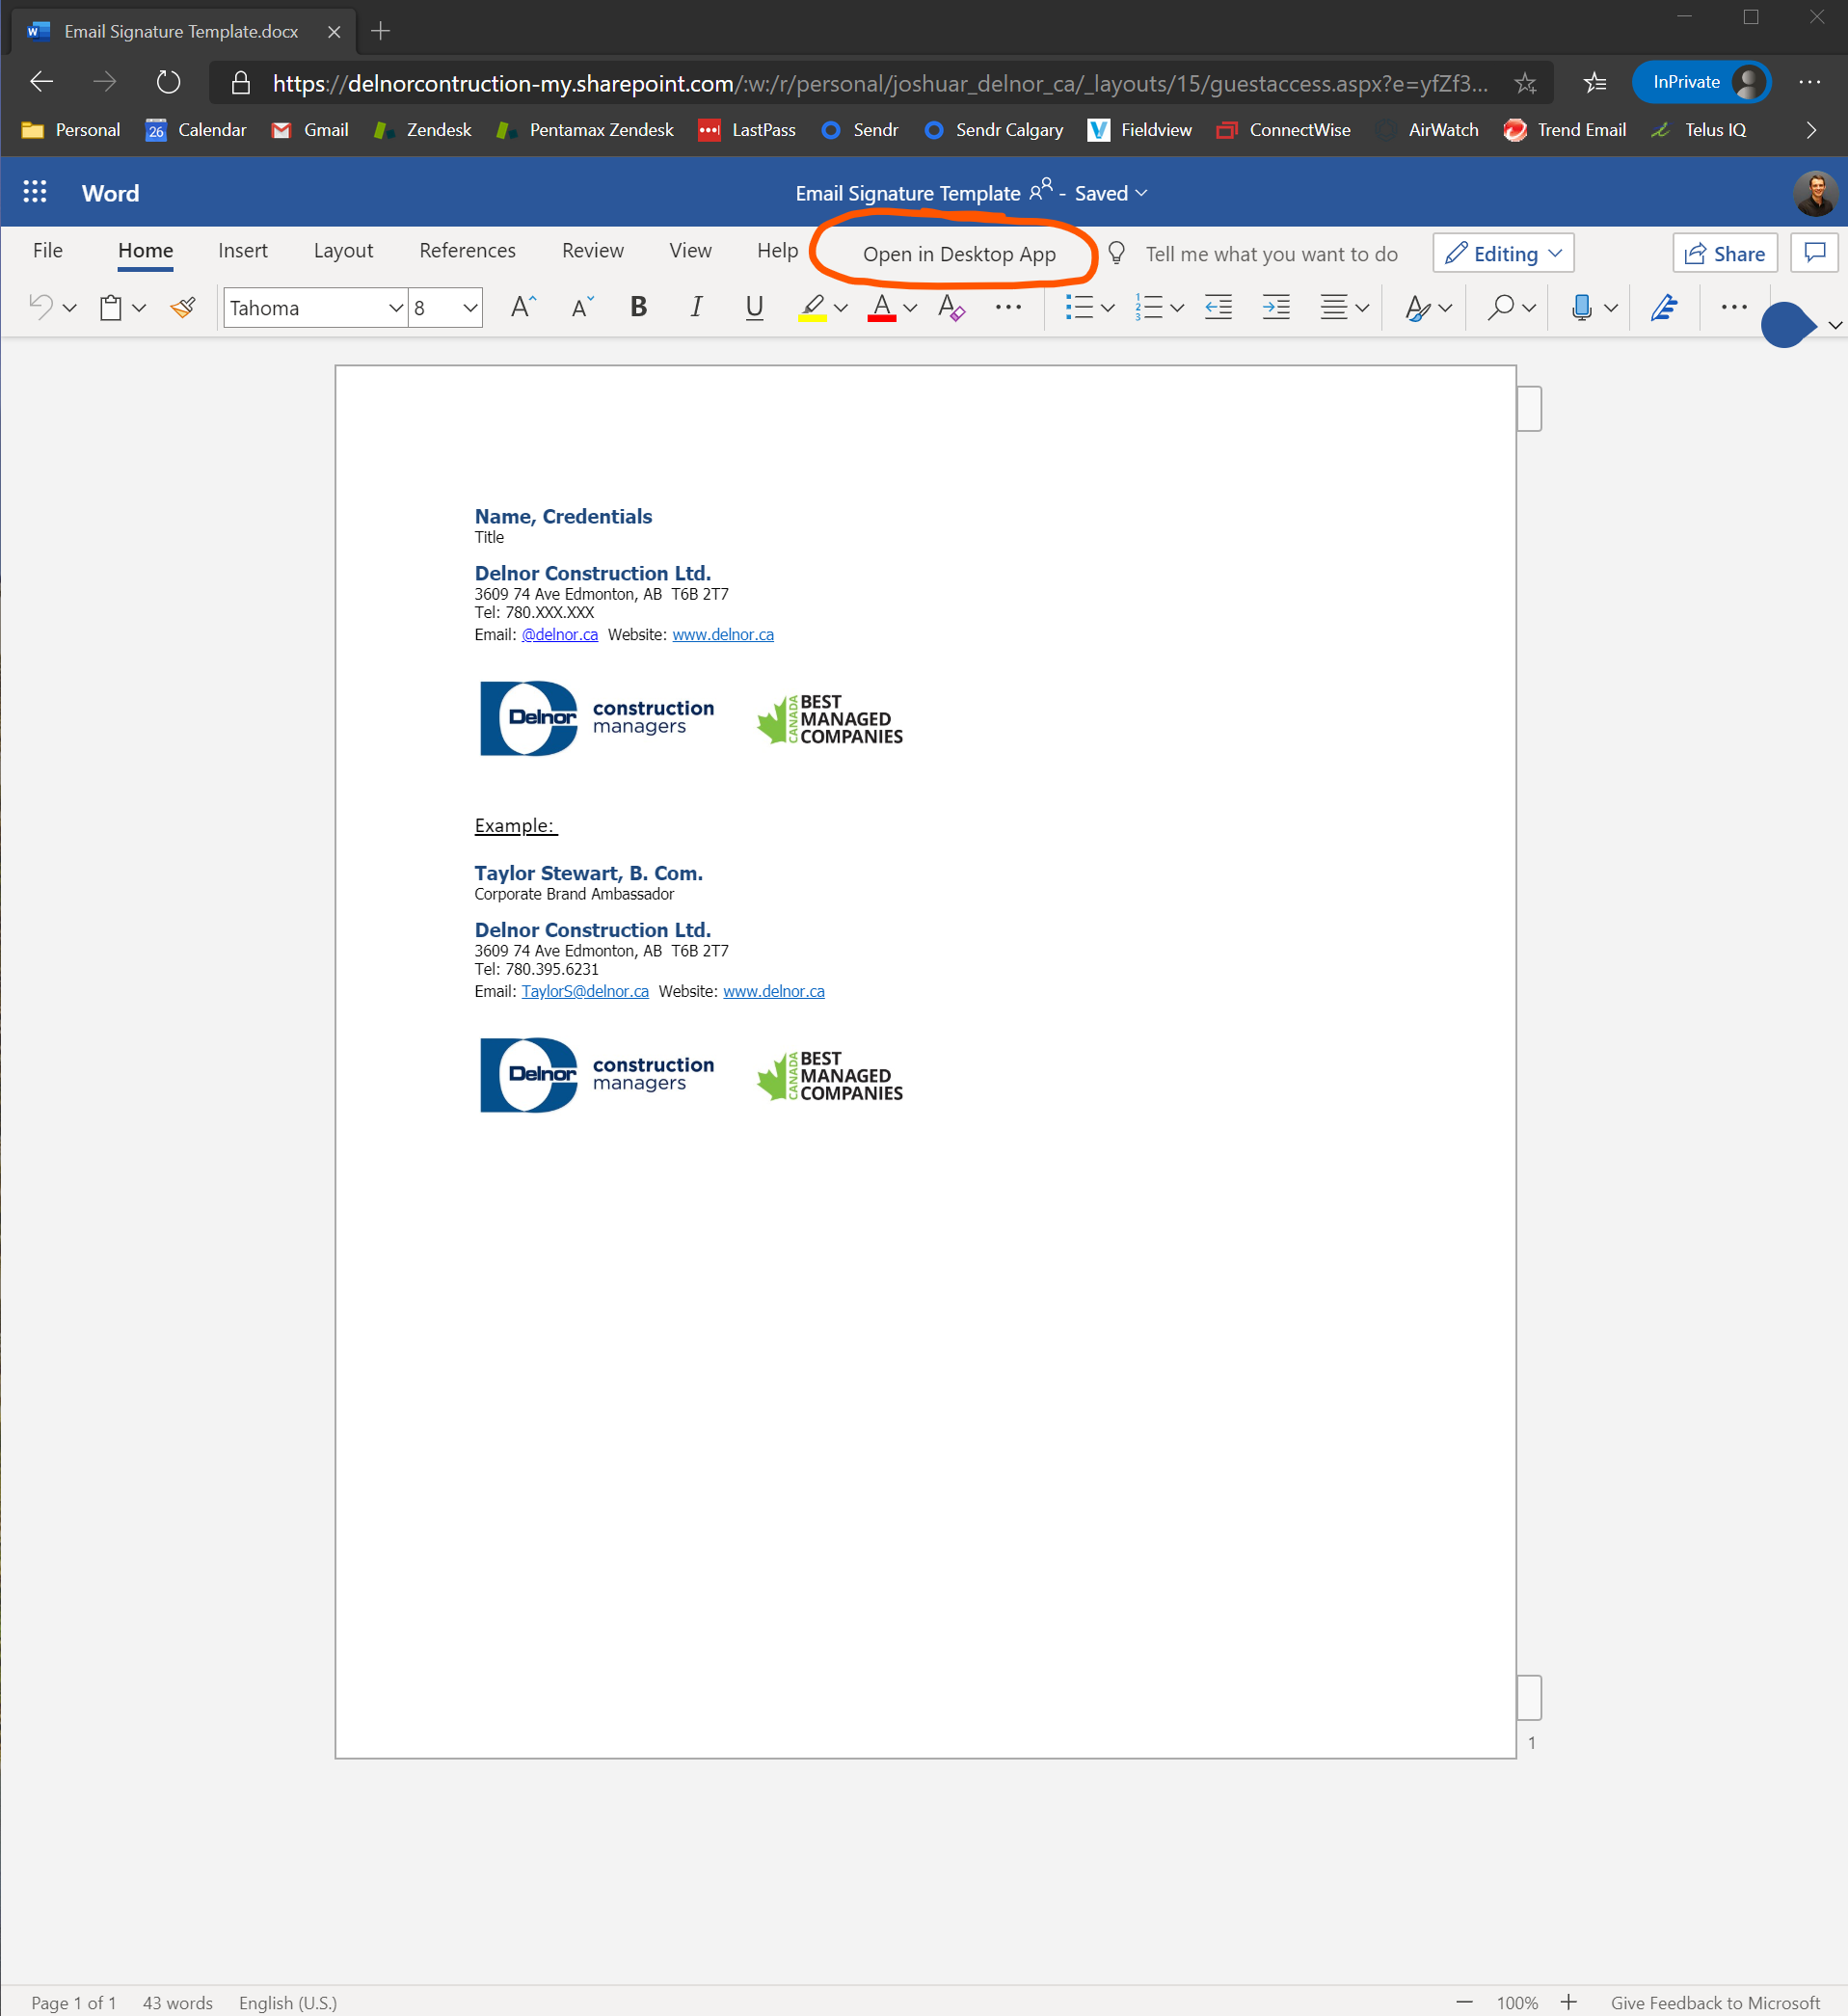The height and width of the screenshot is (2016, 1848).
Task: Click the Share button
Action: click(1725, 253)
